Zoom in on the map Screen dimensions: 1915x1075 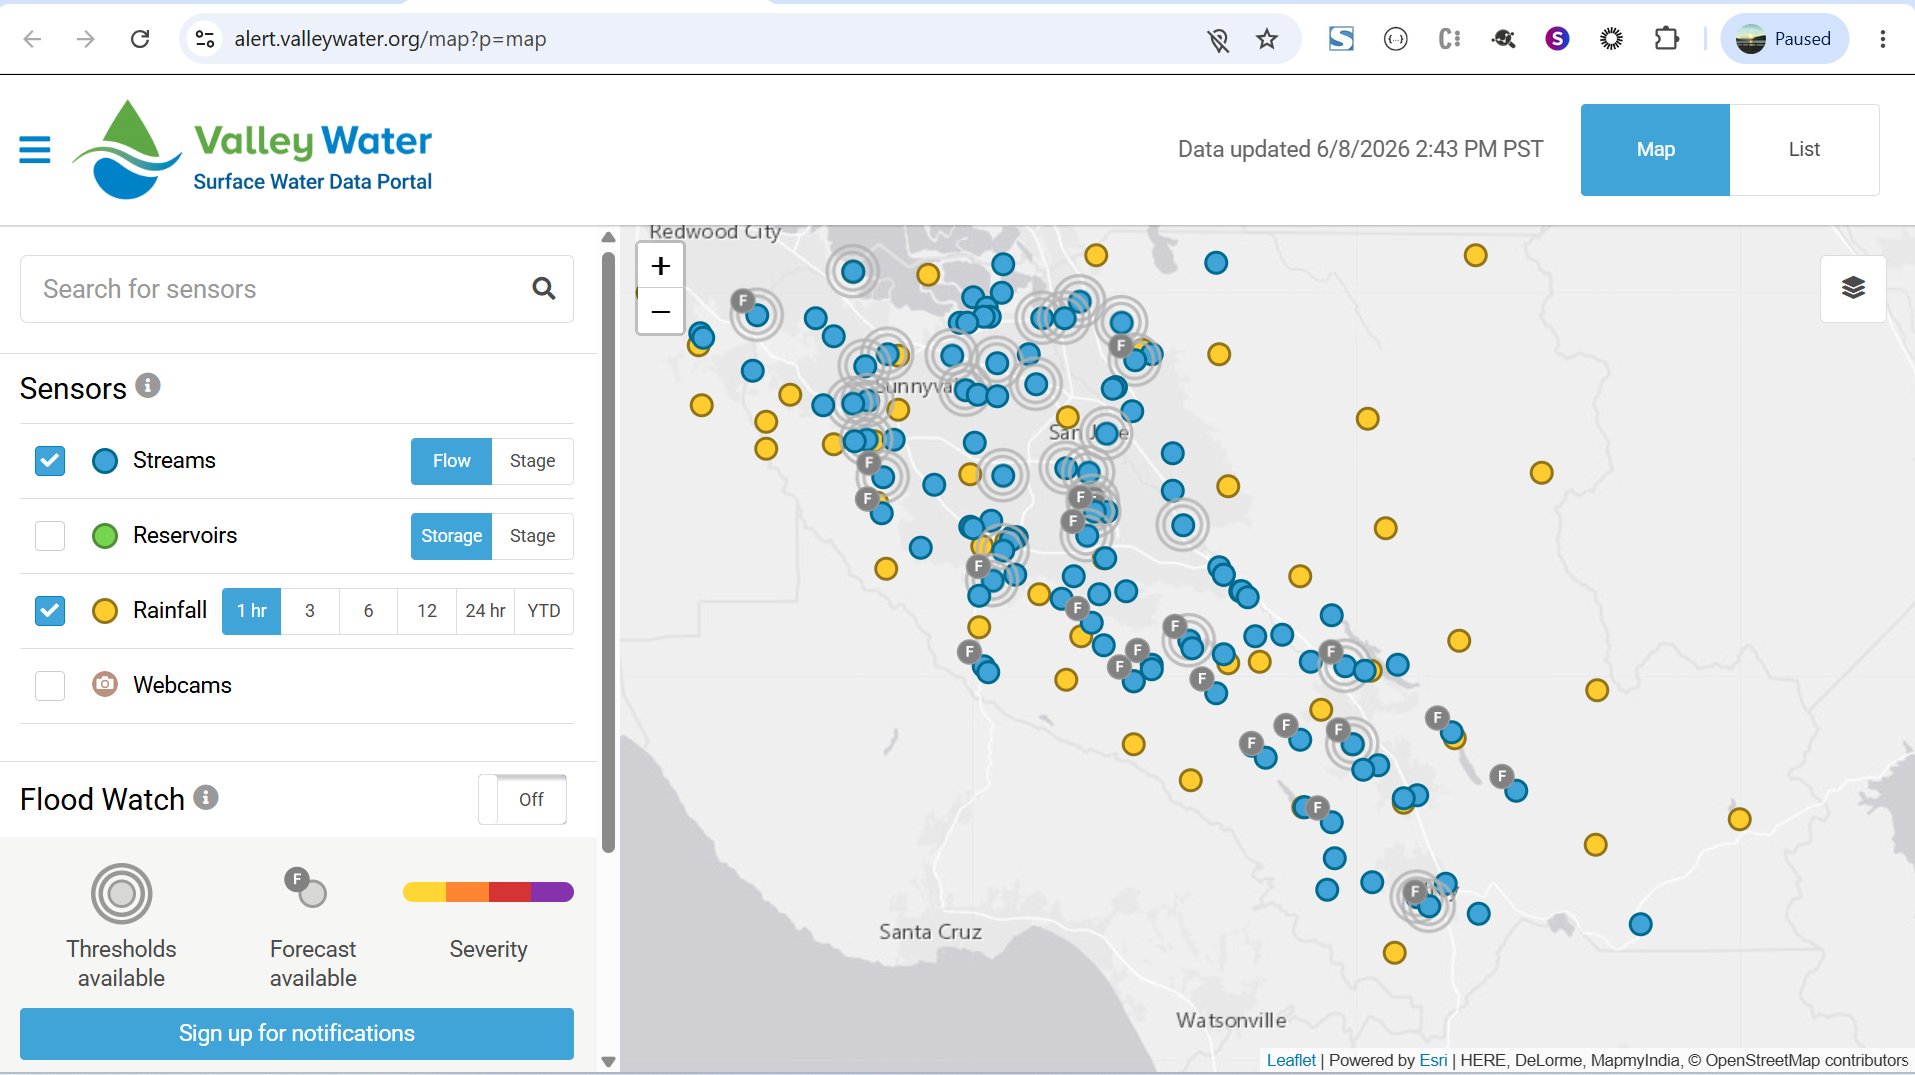(x=660, y=266)
